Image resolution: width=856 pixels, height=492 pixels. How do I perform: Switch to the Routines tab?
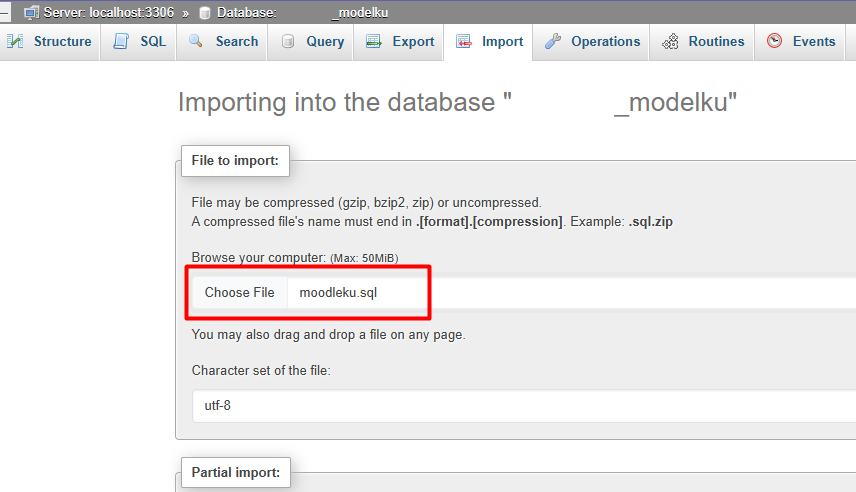point(702,42)
